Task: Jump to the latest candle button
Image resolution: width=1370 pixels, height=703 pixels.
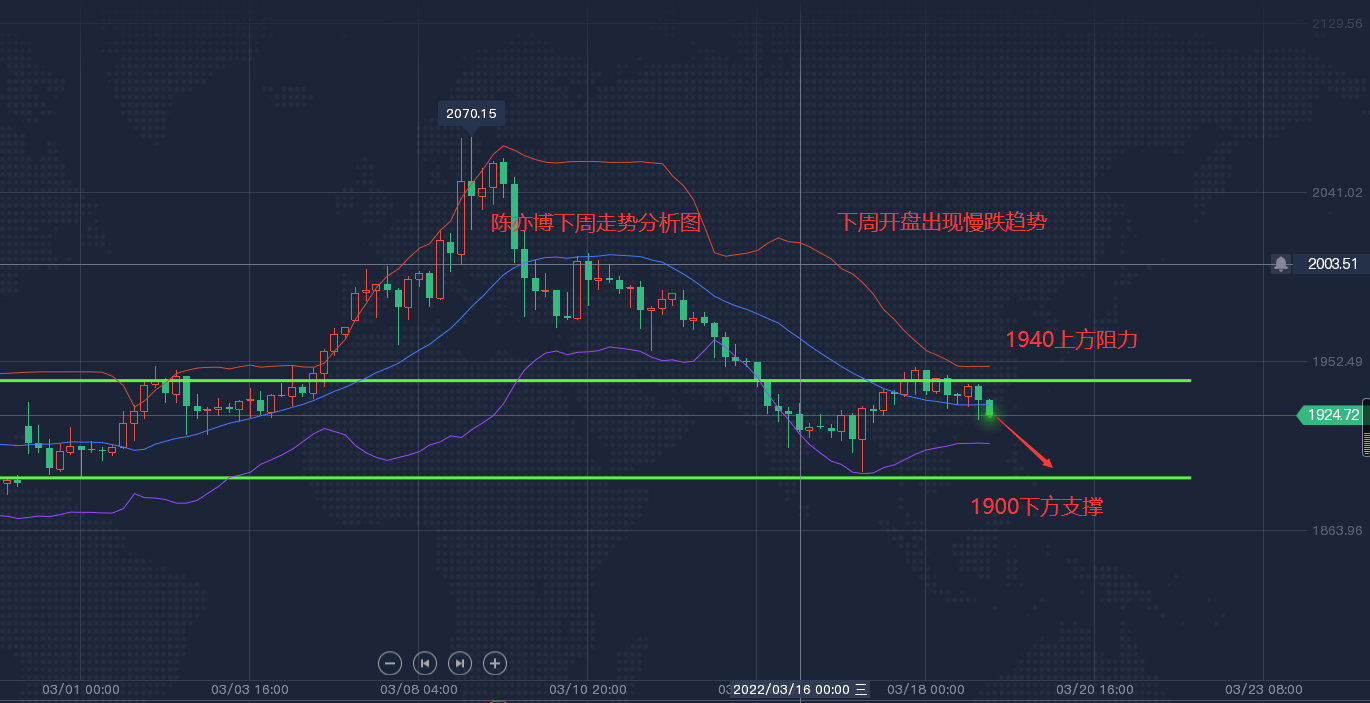Action: (459, 662)
